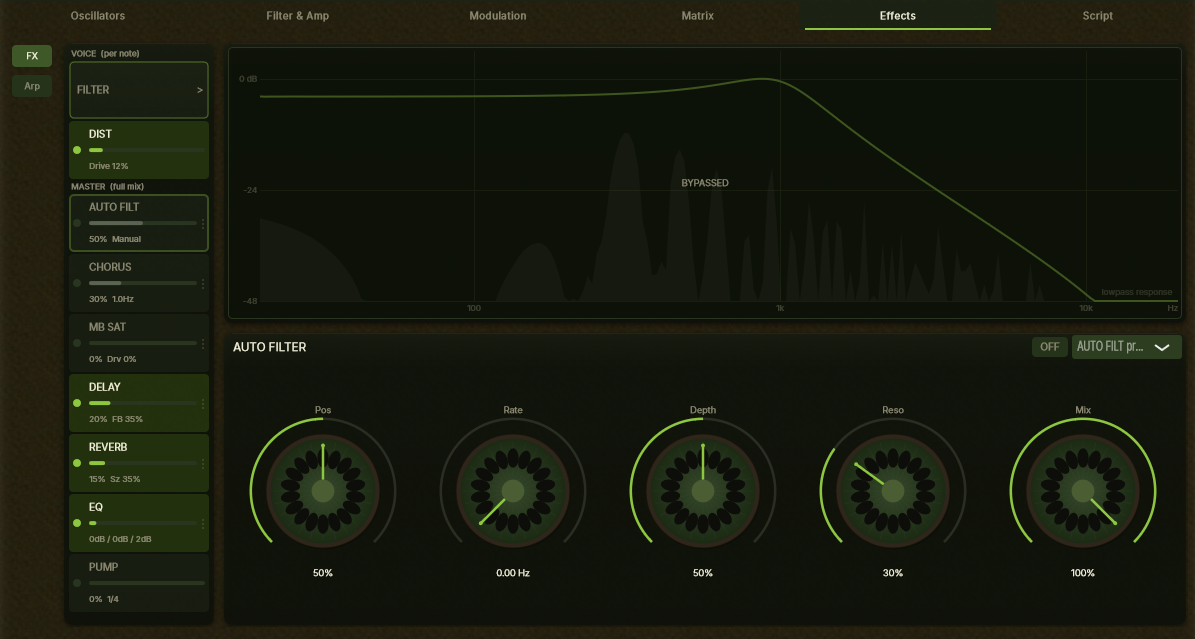Click the Mix value 100%
This screenshot has width=1195, height=639.
pyautogui.click(x=1083, y=573)
